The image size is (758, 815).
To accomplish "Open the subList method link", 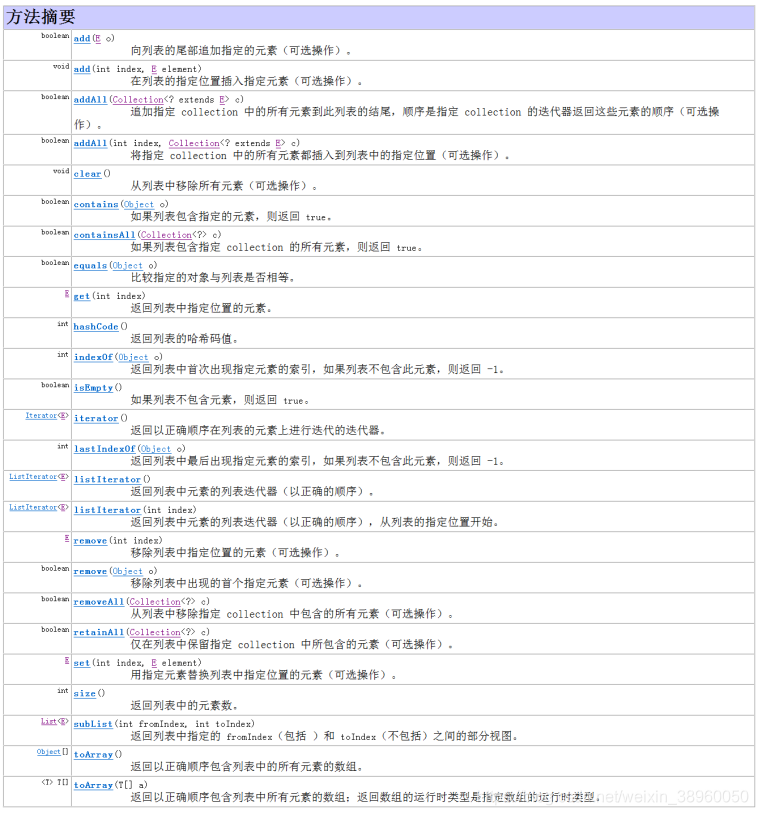I will coord(93,724).
